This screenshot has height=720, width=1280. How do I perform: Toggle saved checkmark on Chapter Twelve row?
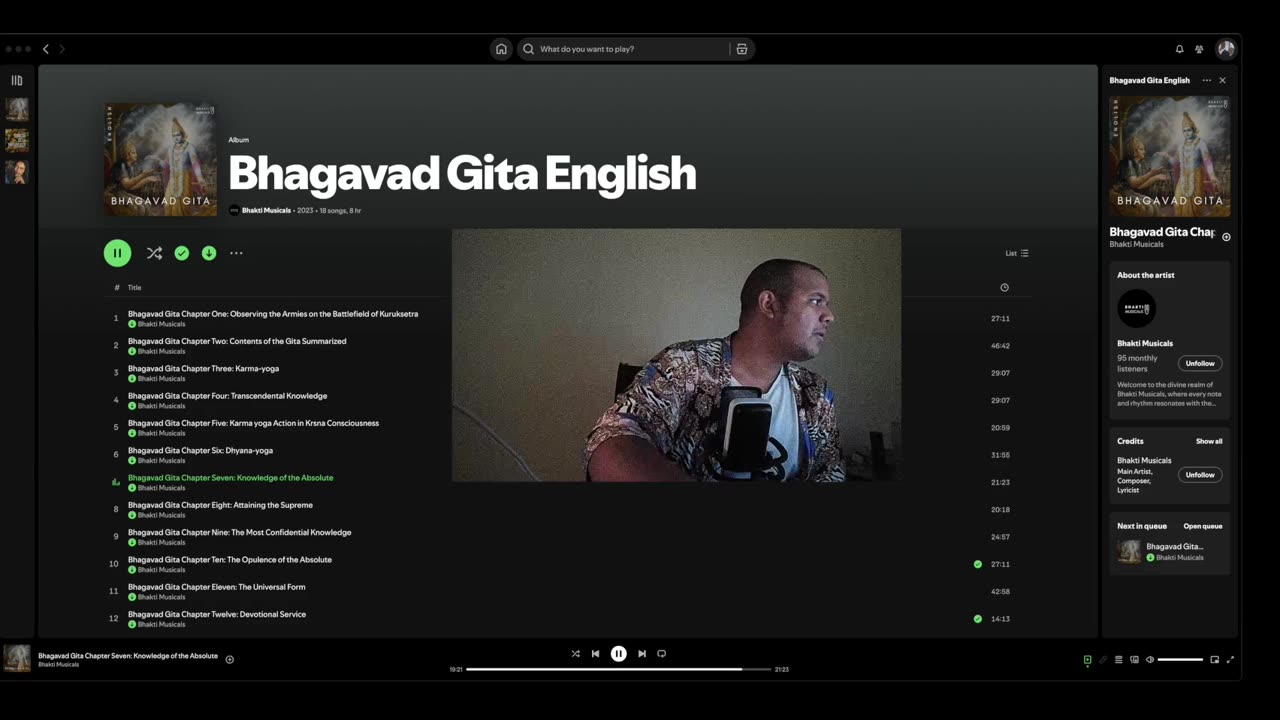point(978,619)
